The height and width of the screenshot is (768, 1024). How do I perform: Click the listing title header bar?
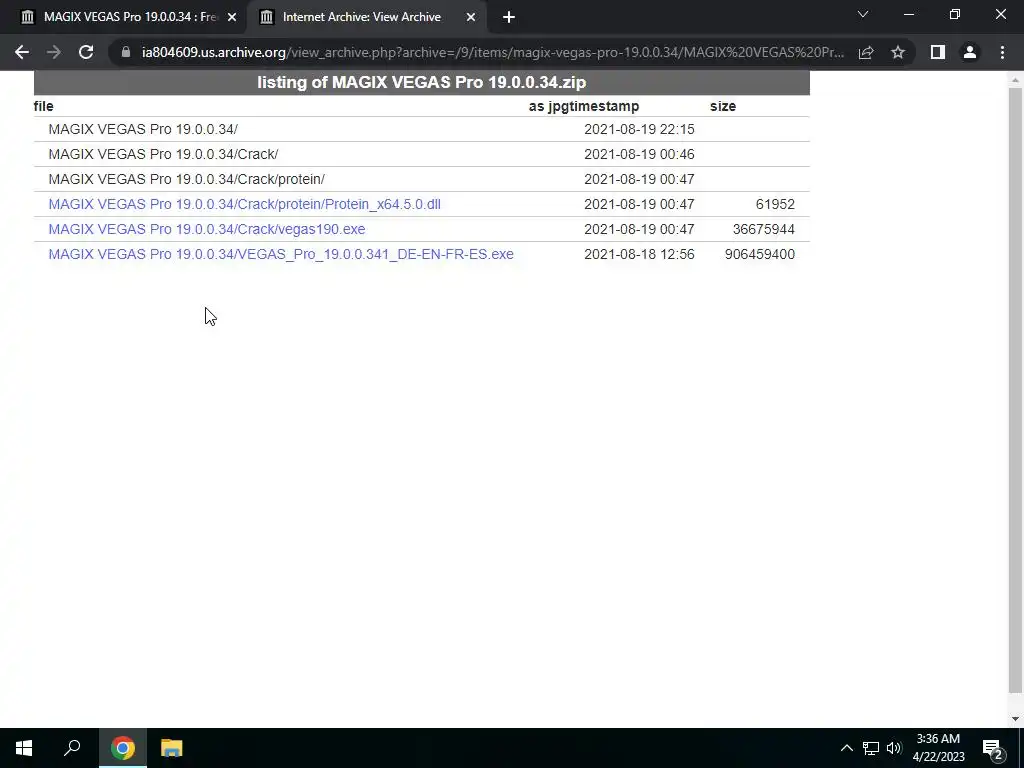point(421,82)
